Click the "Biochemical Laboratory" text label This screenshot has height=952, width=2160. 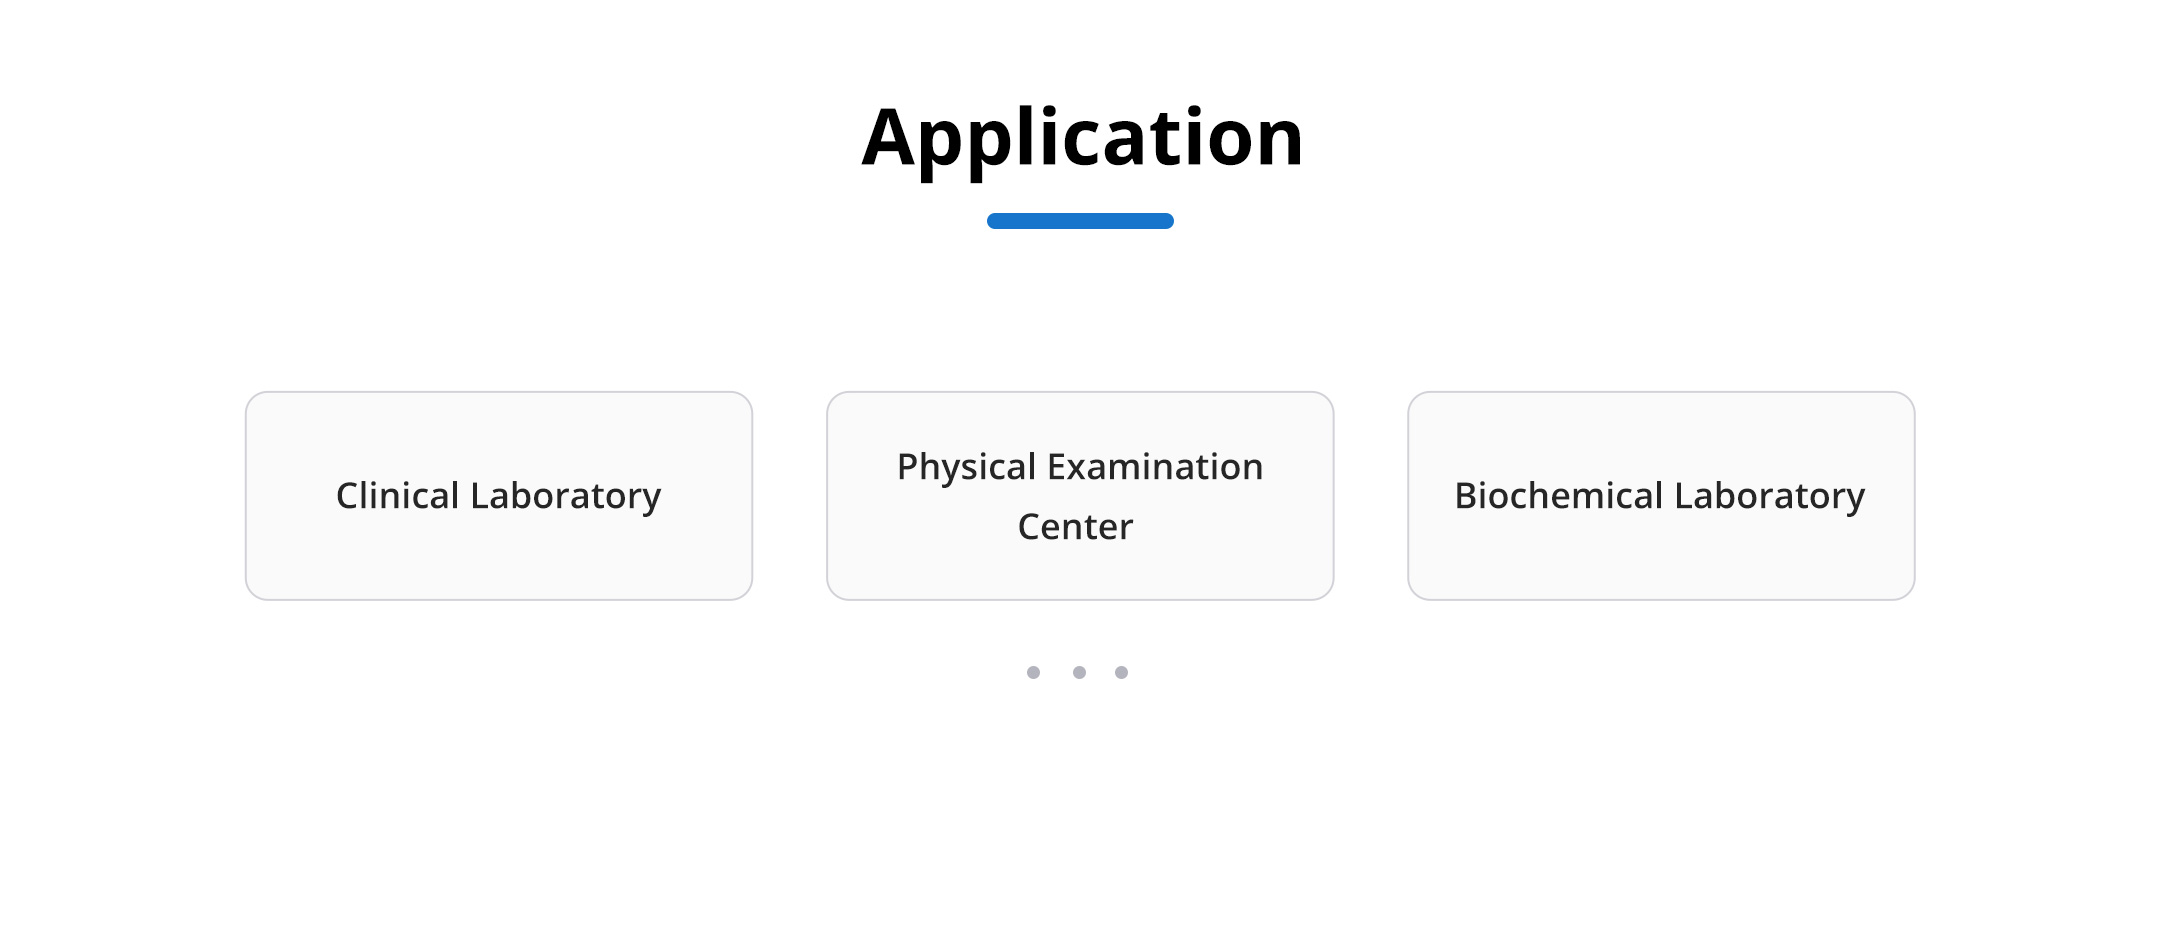1660,496
